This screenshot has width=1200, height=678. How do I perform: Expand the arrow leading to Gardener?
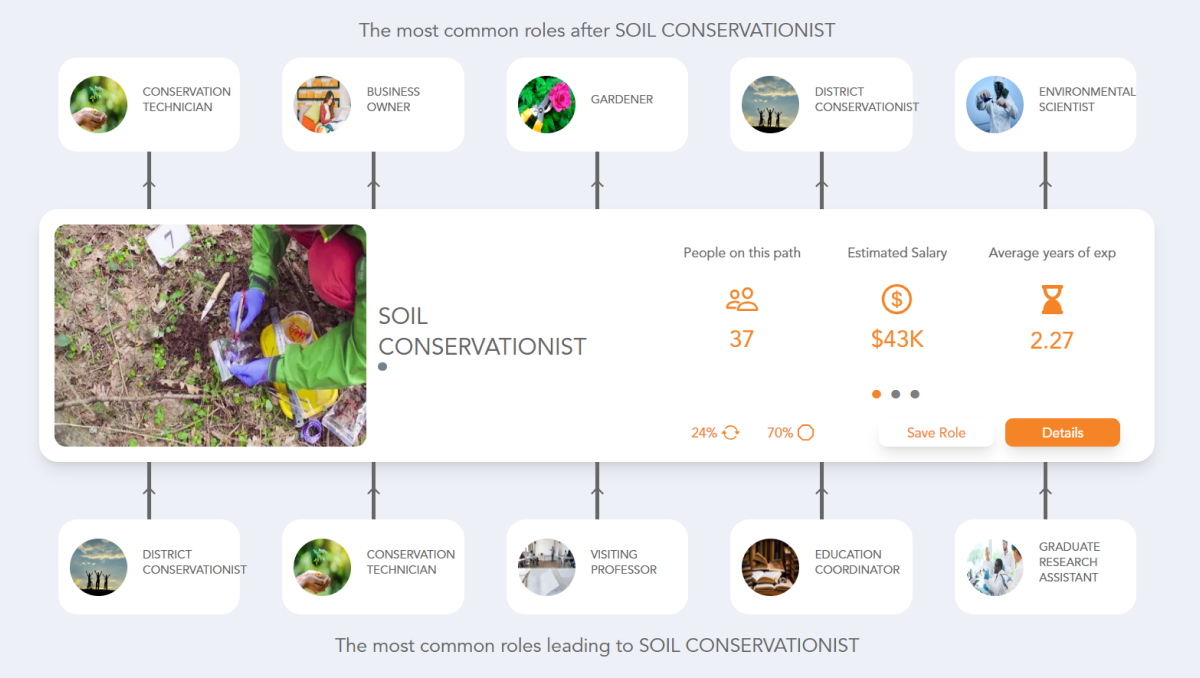597,185
